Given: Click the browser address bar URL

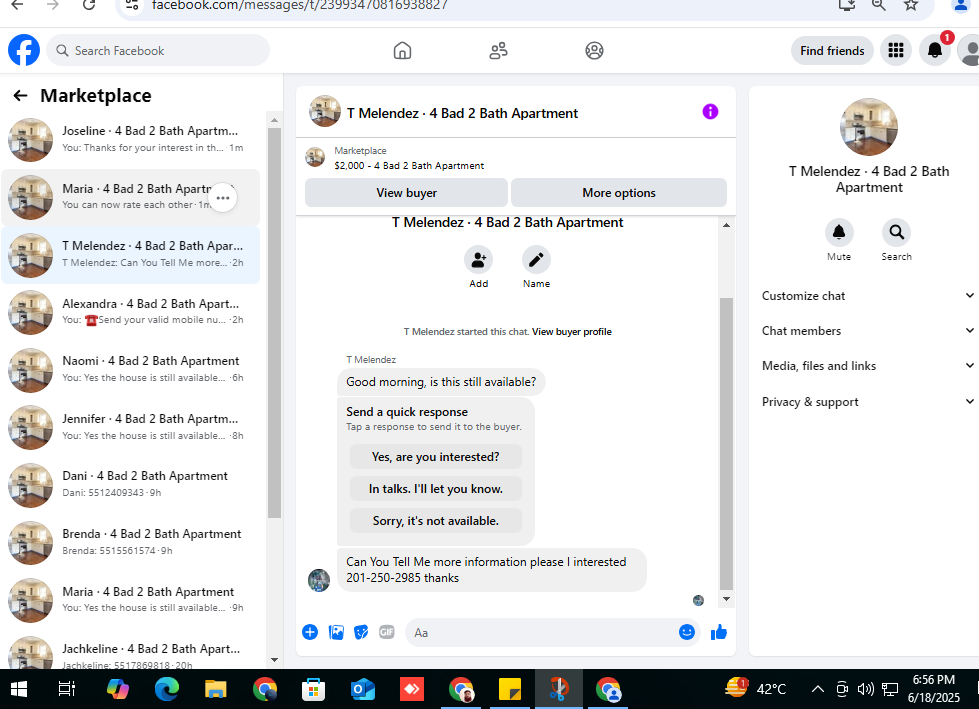Looking at the screenshot, I should [300, 6].
